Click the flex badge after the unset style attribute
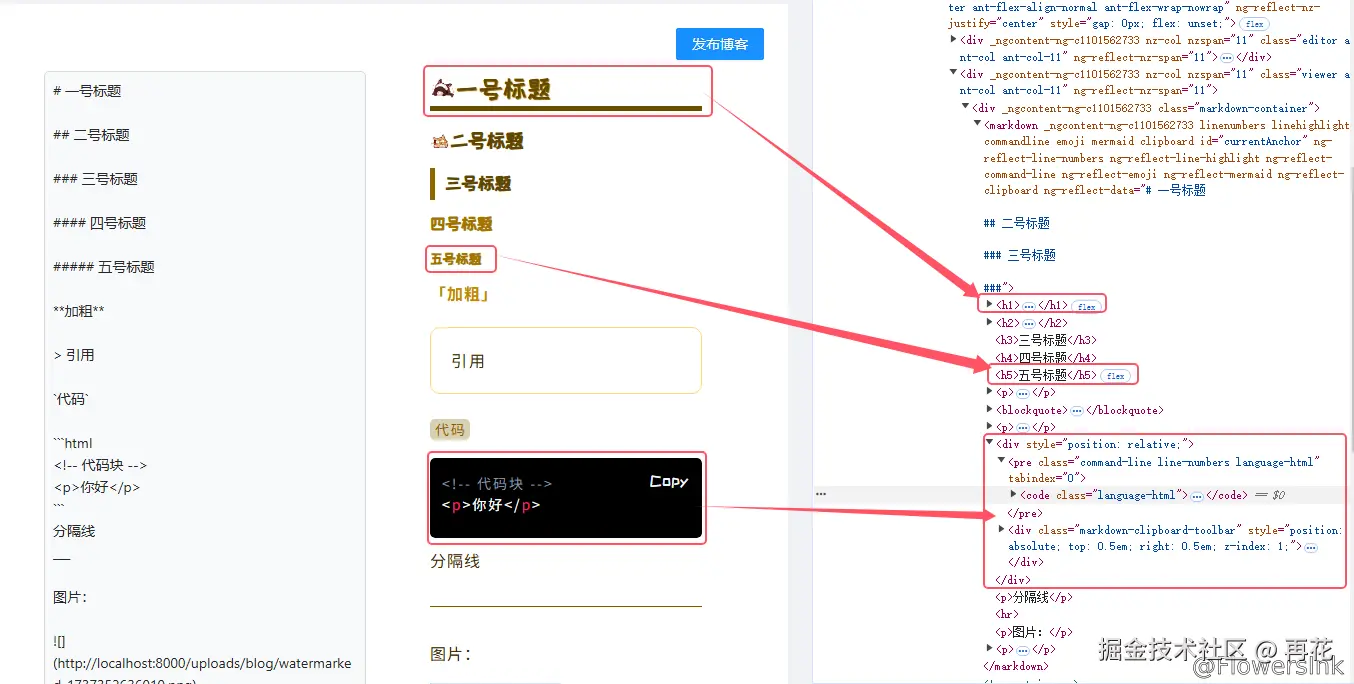 (1254, 24)
